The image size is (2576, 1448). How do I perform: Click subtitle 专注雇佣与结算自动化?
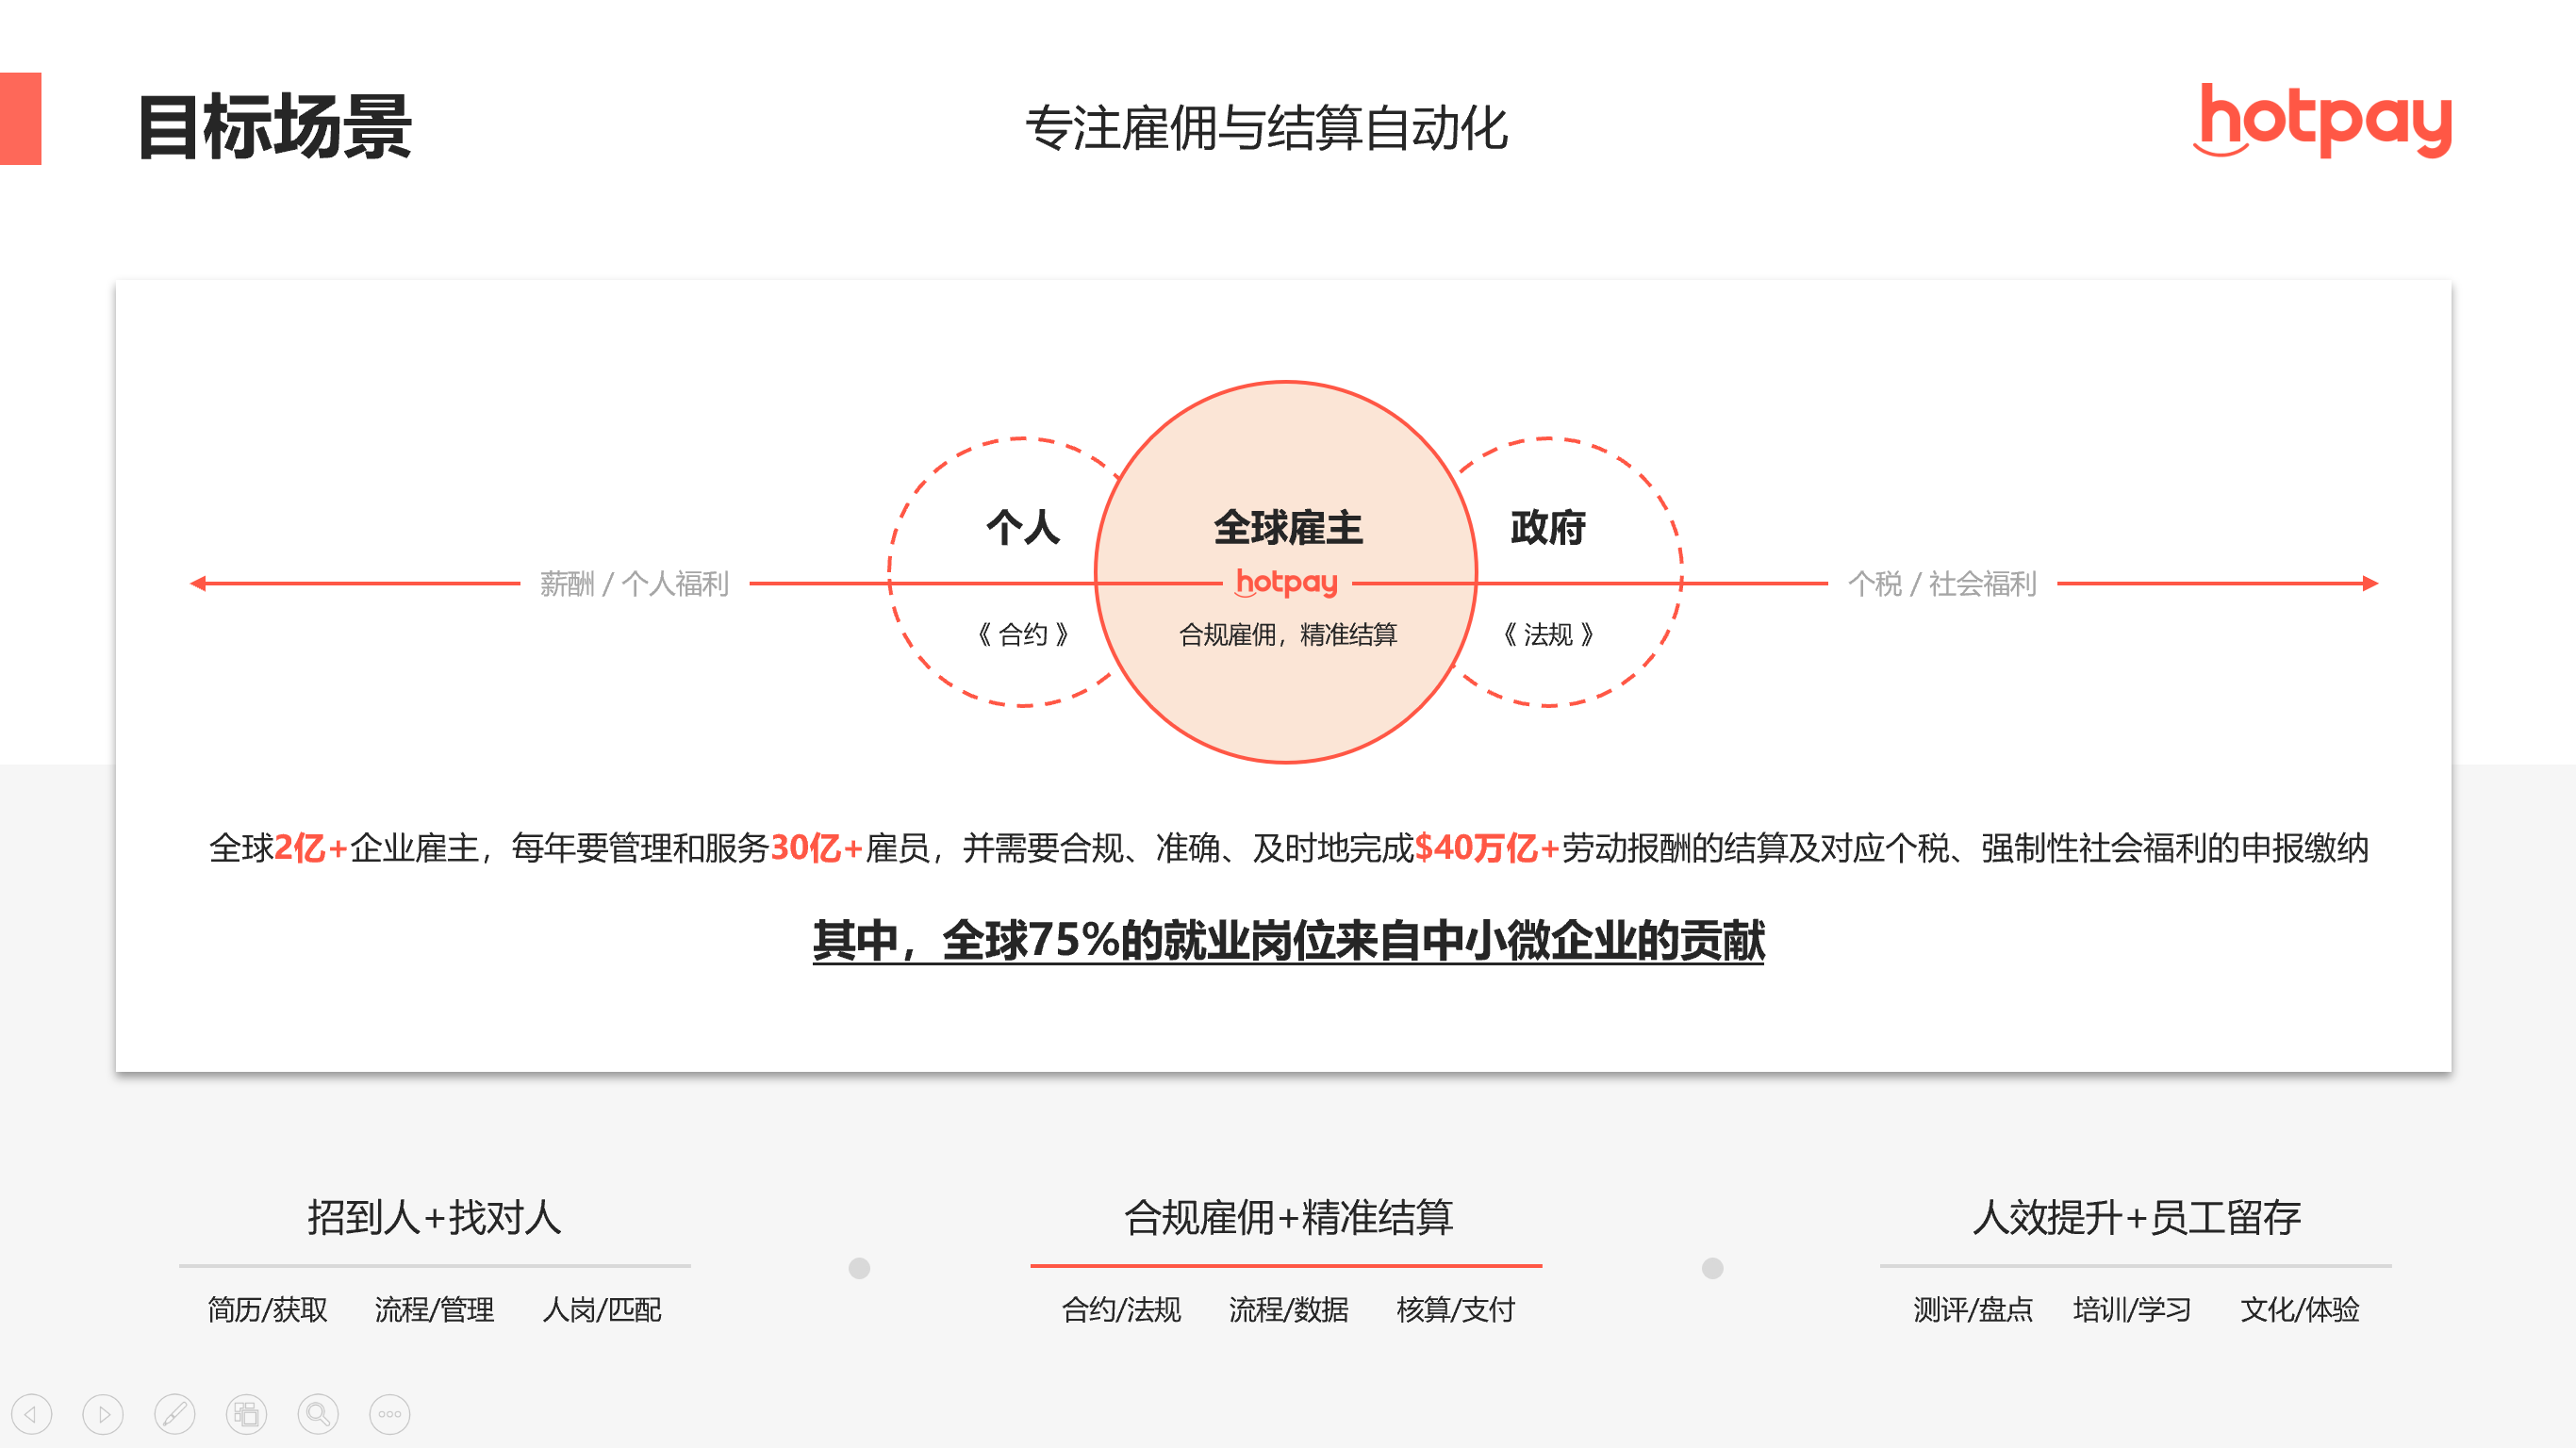[1267, 128]
